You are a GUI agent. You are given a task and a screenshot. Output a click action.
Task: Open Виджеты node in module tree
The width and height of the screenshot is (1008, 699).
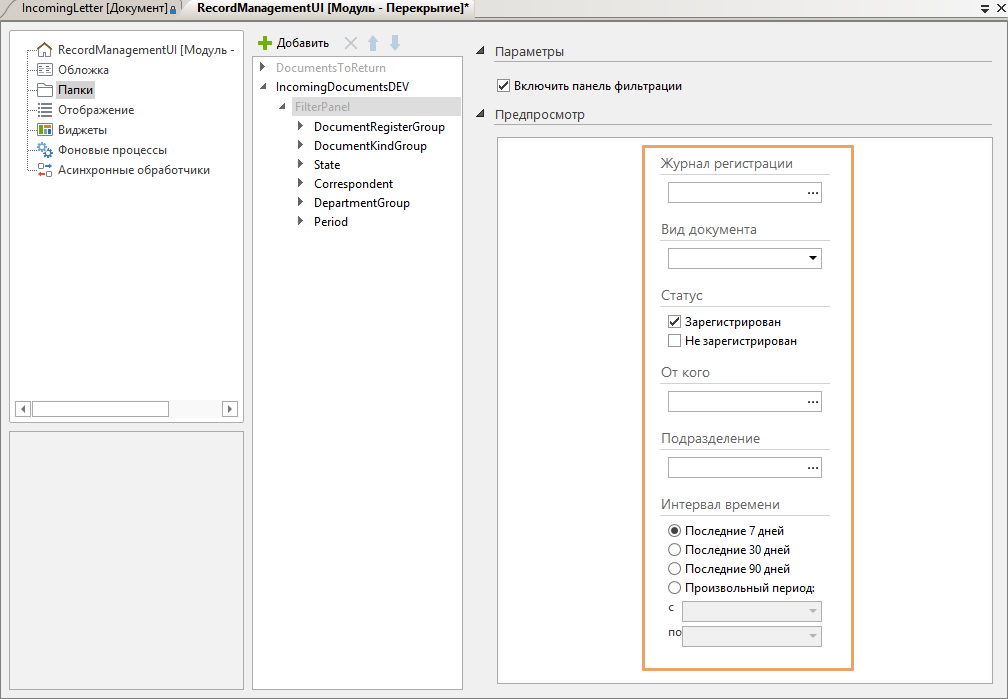coord(81,130)
